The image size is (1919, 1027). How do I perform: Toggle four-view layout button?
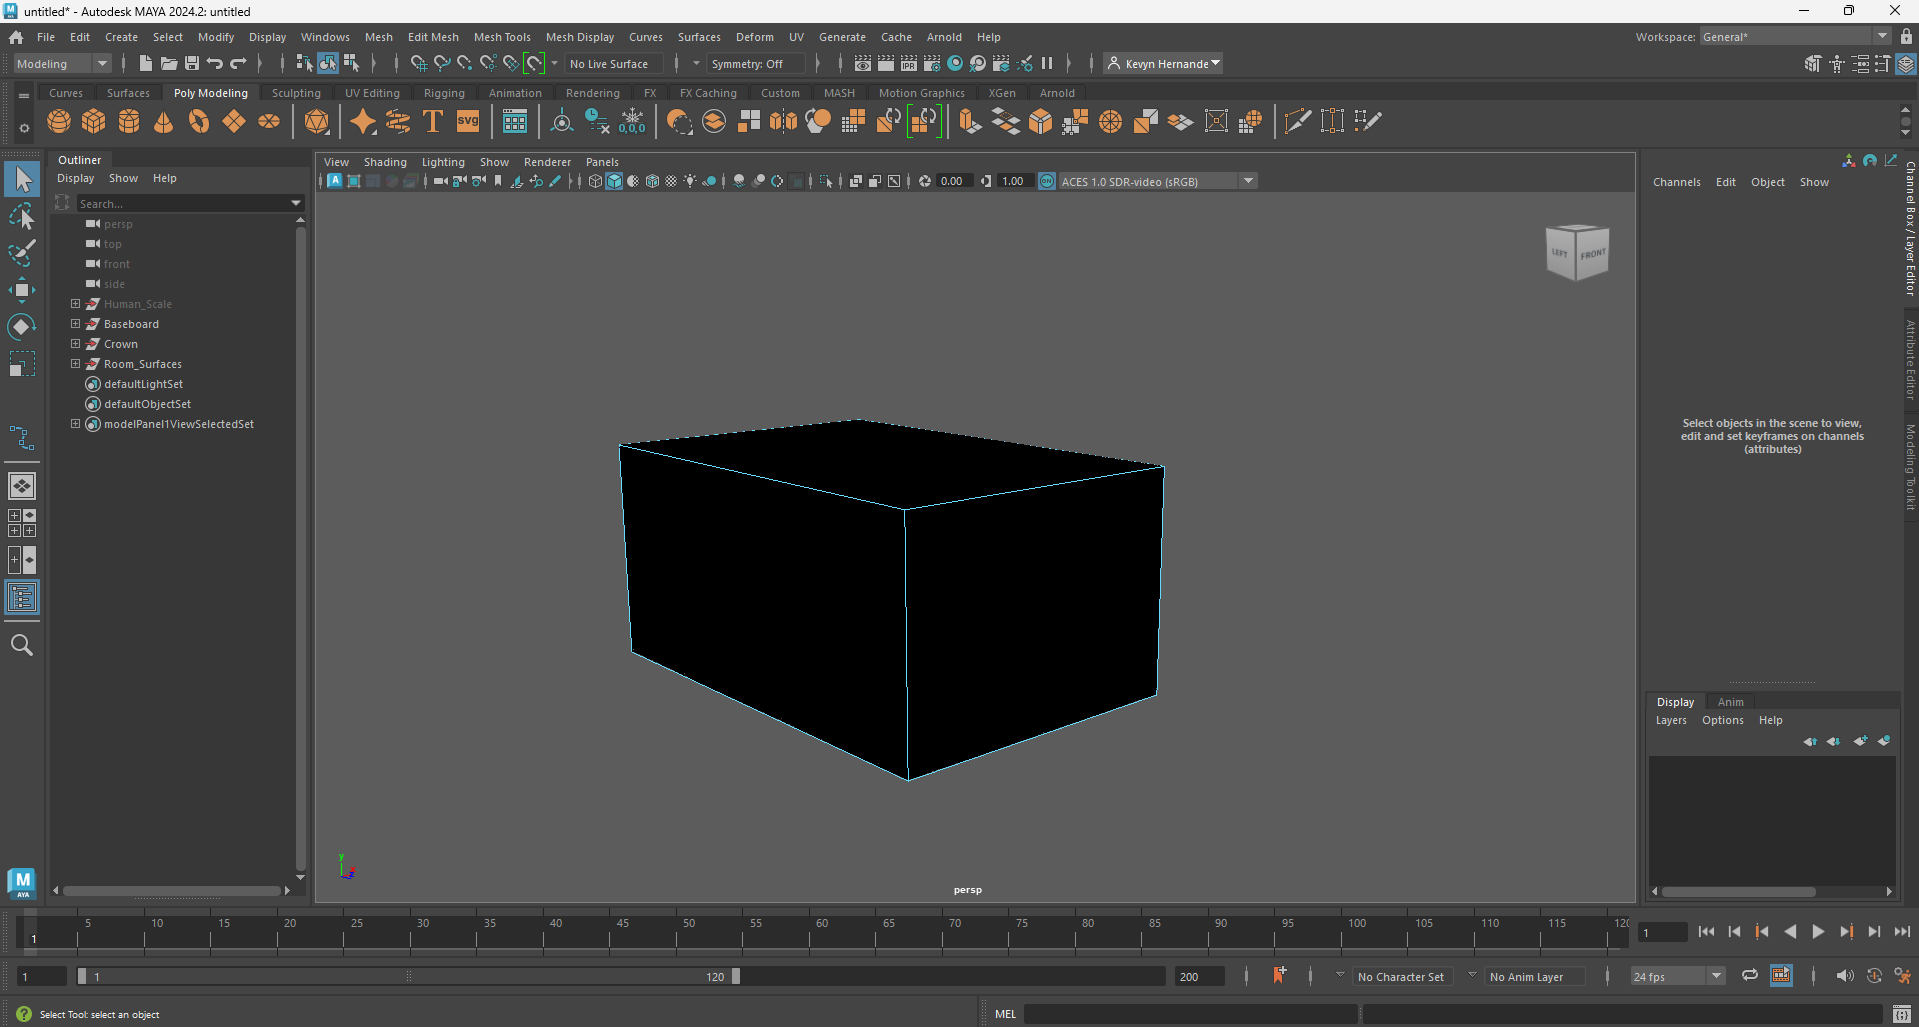pos(22,523)
